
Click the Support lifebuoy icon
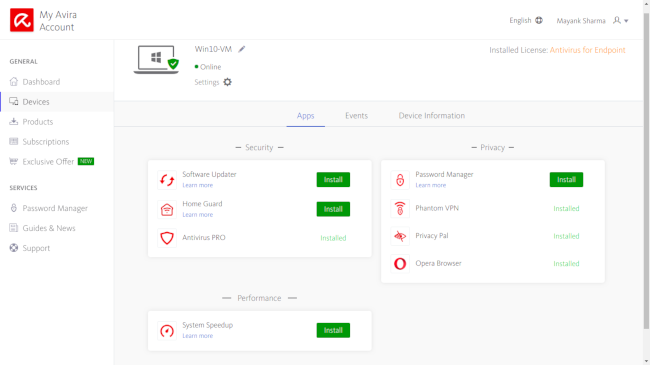point(14,248)
